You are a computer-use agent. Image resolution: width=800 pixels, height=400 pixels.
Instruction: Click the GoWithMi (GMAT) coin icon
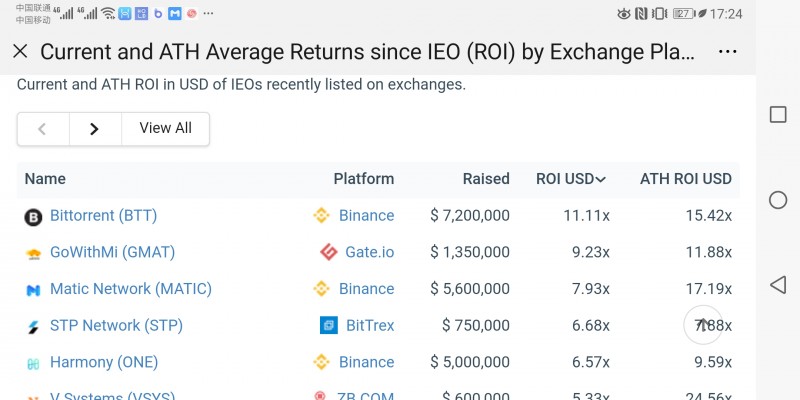[32, 253]
